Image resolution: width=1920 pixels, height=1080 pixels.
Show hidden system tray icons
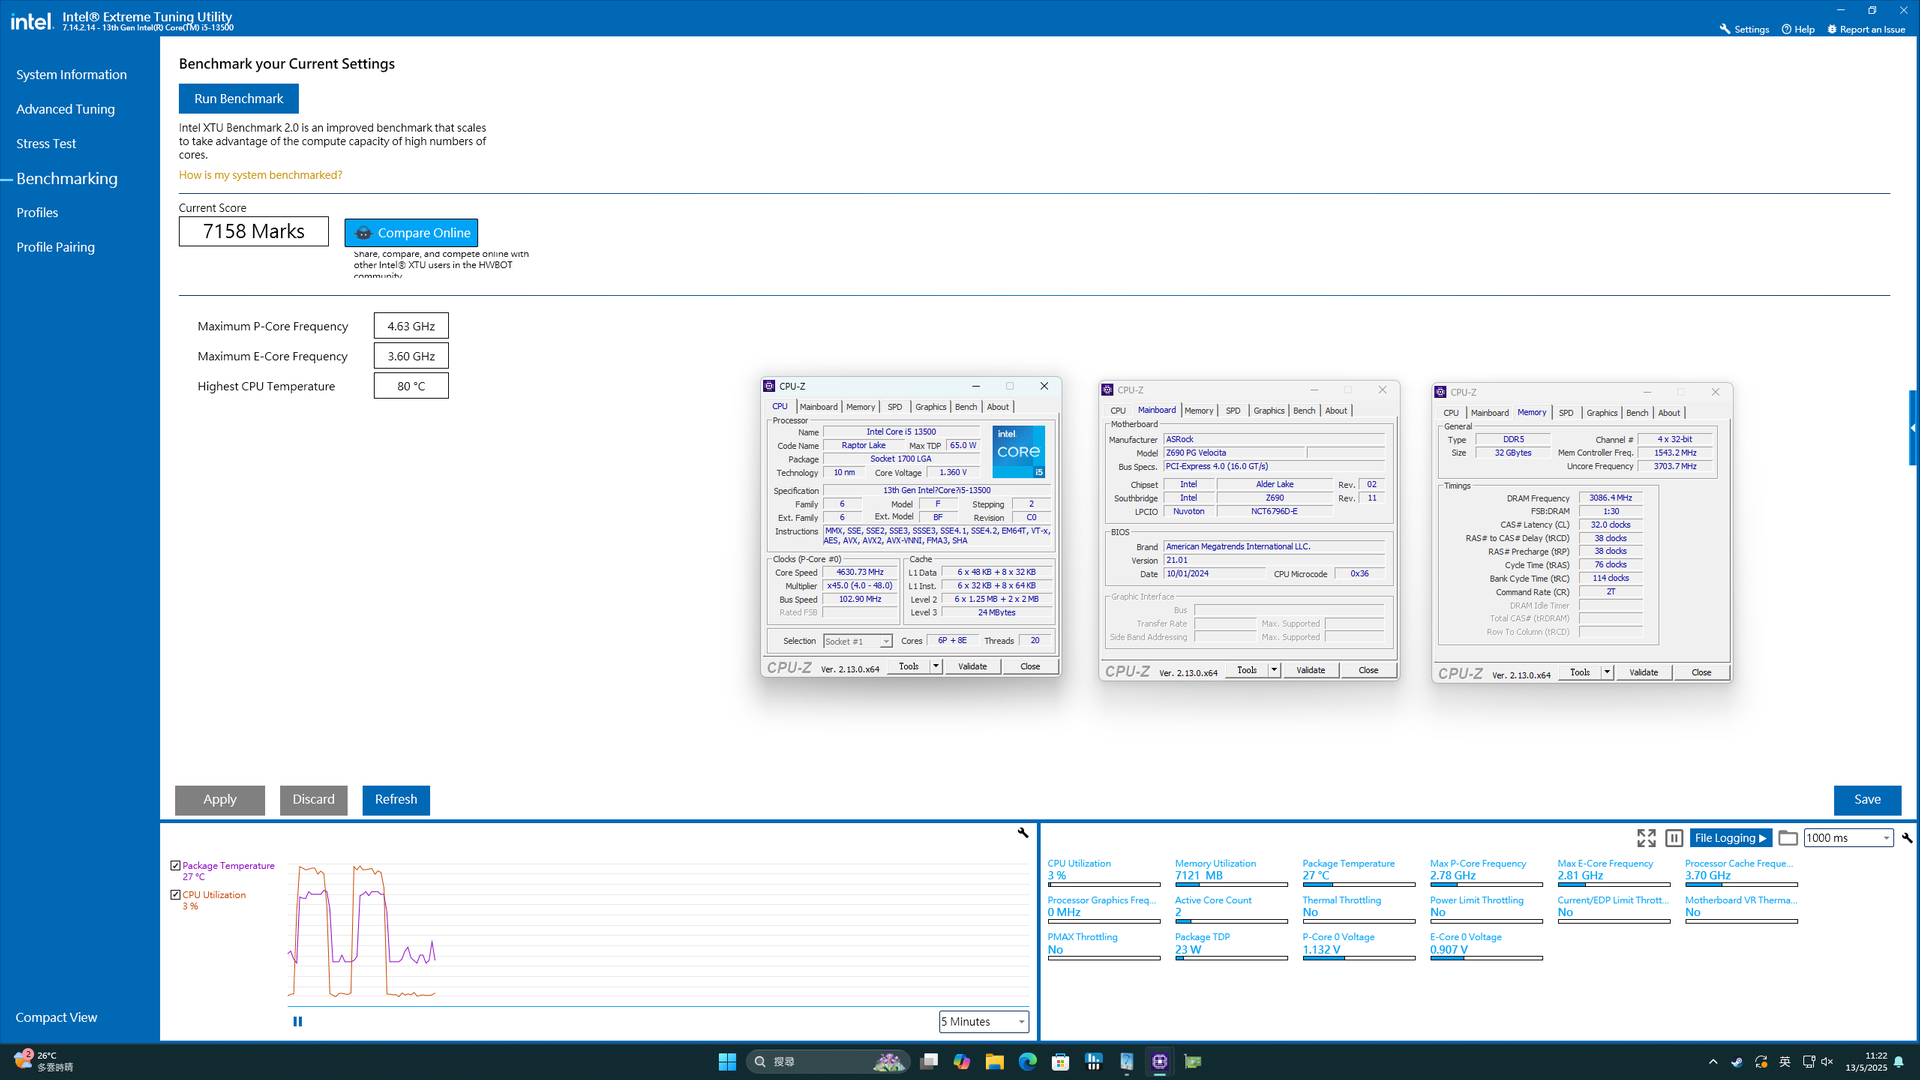1713,1062
